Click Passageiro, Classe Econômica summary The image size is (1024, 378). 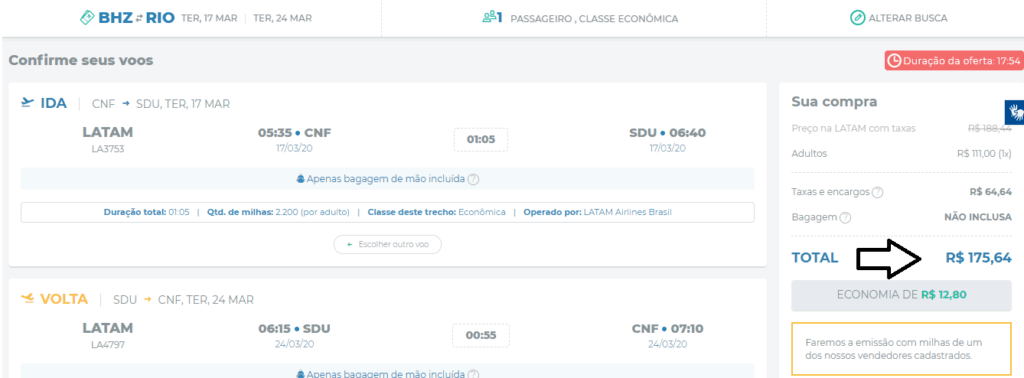pos(594,18)
